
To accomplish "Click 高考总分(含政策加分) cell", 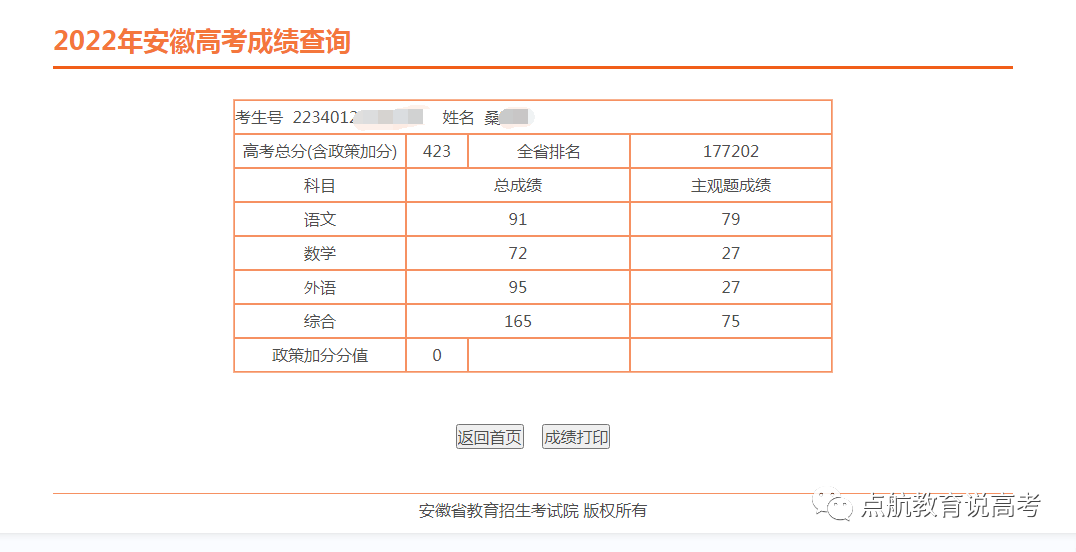I will pos(320,151).
